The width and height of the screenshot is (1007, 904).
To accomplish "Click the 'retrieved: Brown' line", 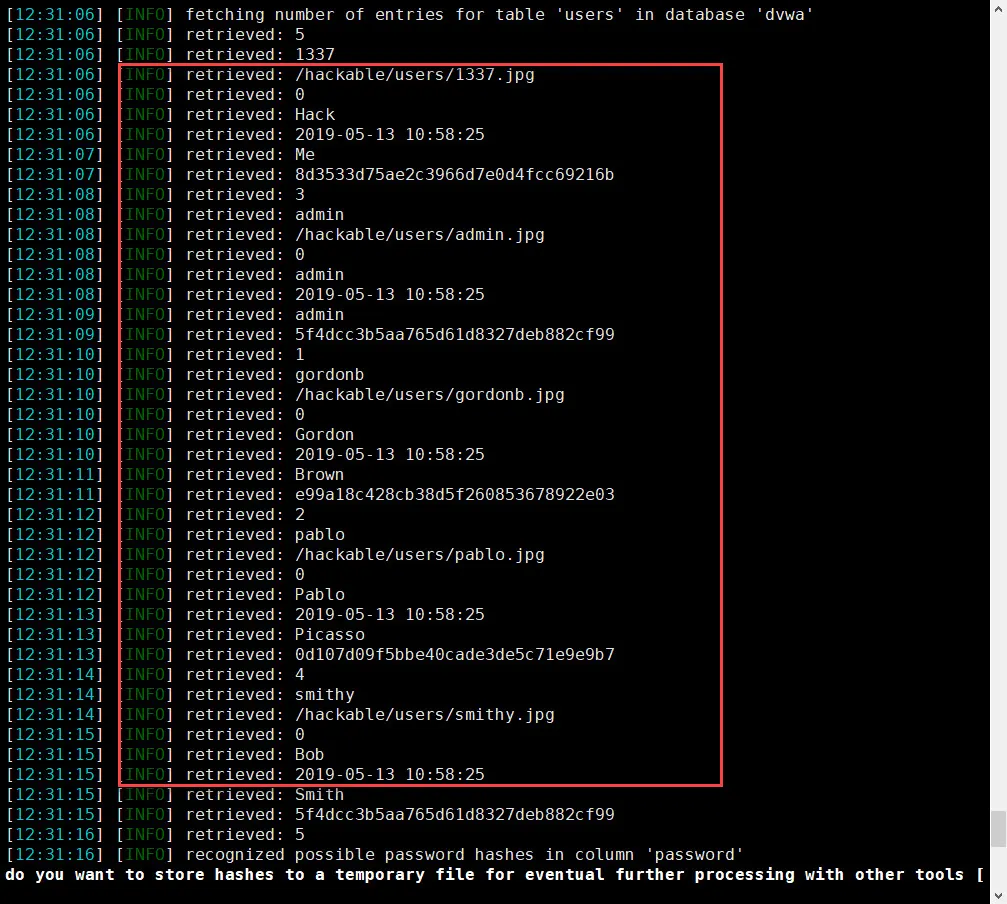I will [x=175, y=474].
